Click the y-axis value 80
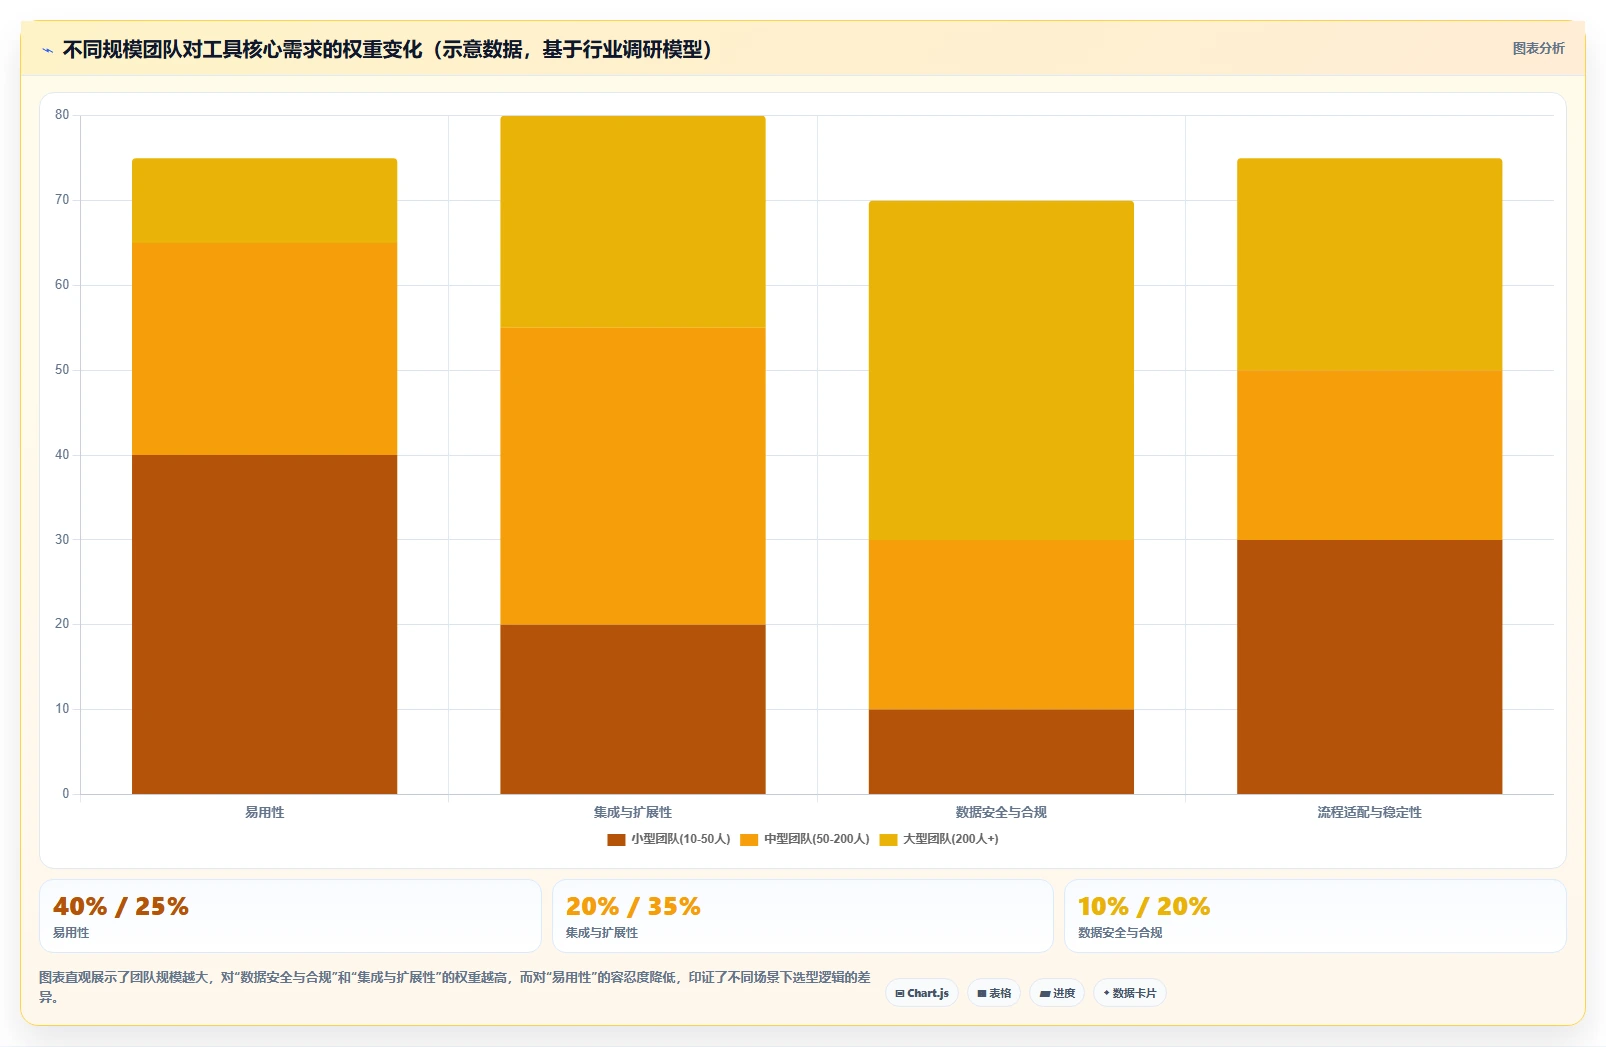The width and height of the screenshot is (1606, 1047). pyautogui.click(x=62, y=115)
